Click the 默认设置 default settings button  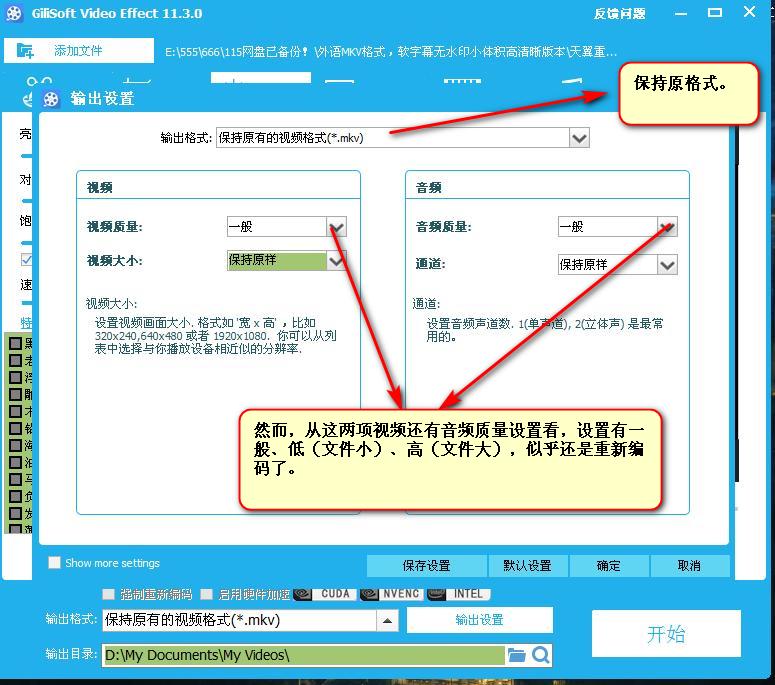527,565
